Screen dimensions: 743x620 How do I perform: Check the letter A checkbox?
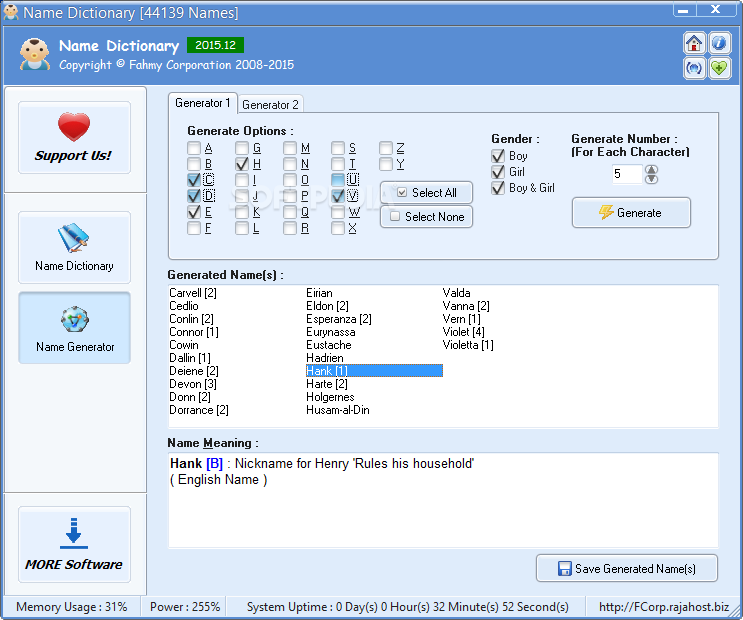(x=194, y=148)
